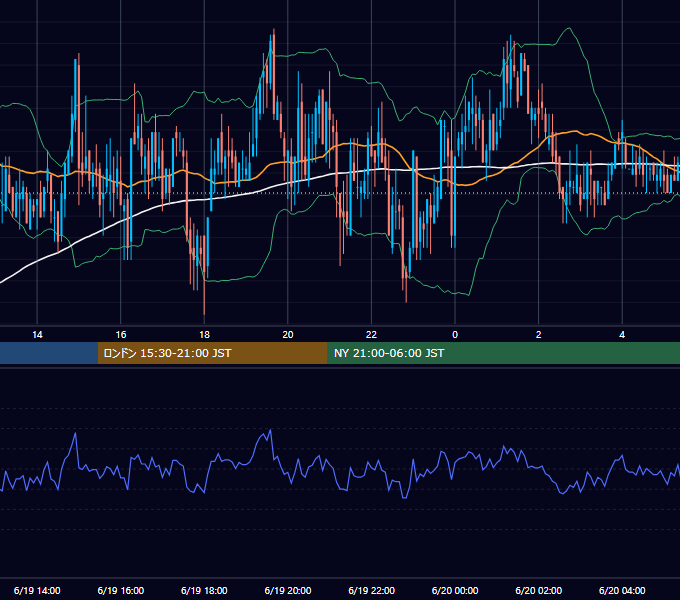Viewport: 680px width, 600px height.
Task: Click the 6/19 16:00 date label
Action: point(121,590)
